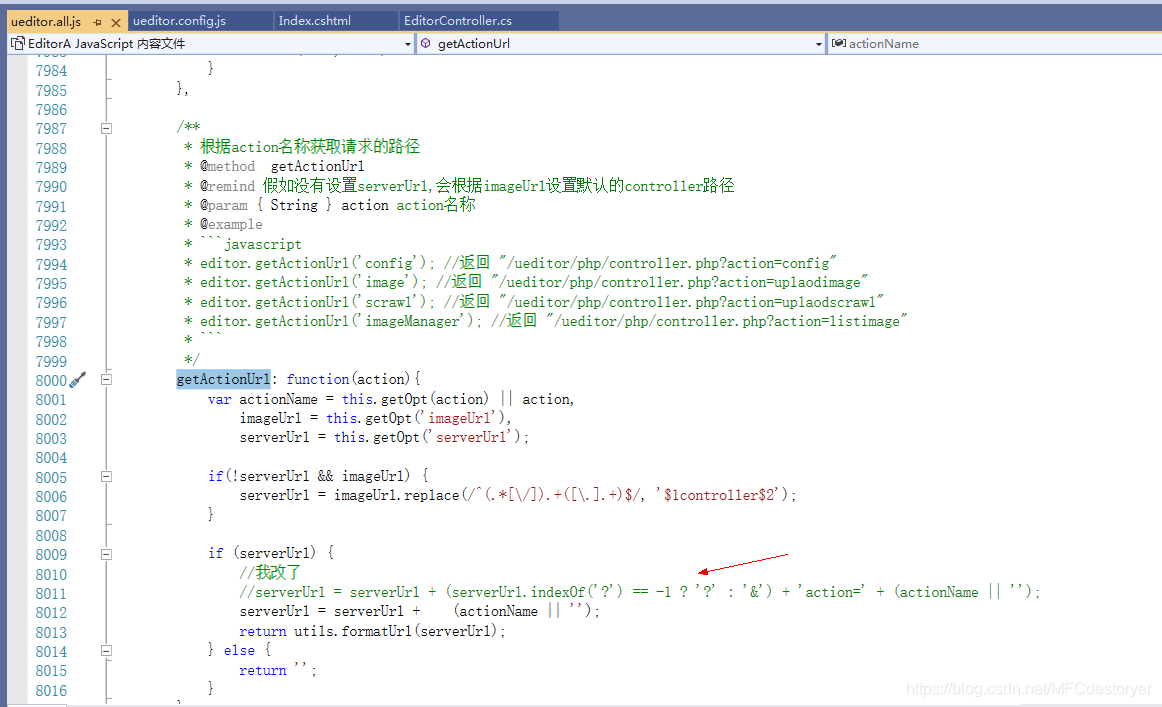The width and height of the screenshot is (1162, 707).
Task: Close the ueditor.all.js tab
Action: (116, 22)
